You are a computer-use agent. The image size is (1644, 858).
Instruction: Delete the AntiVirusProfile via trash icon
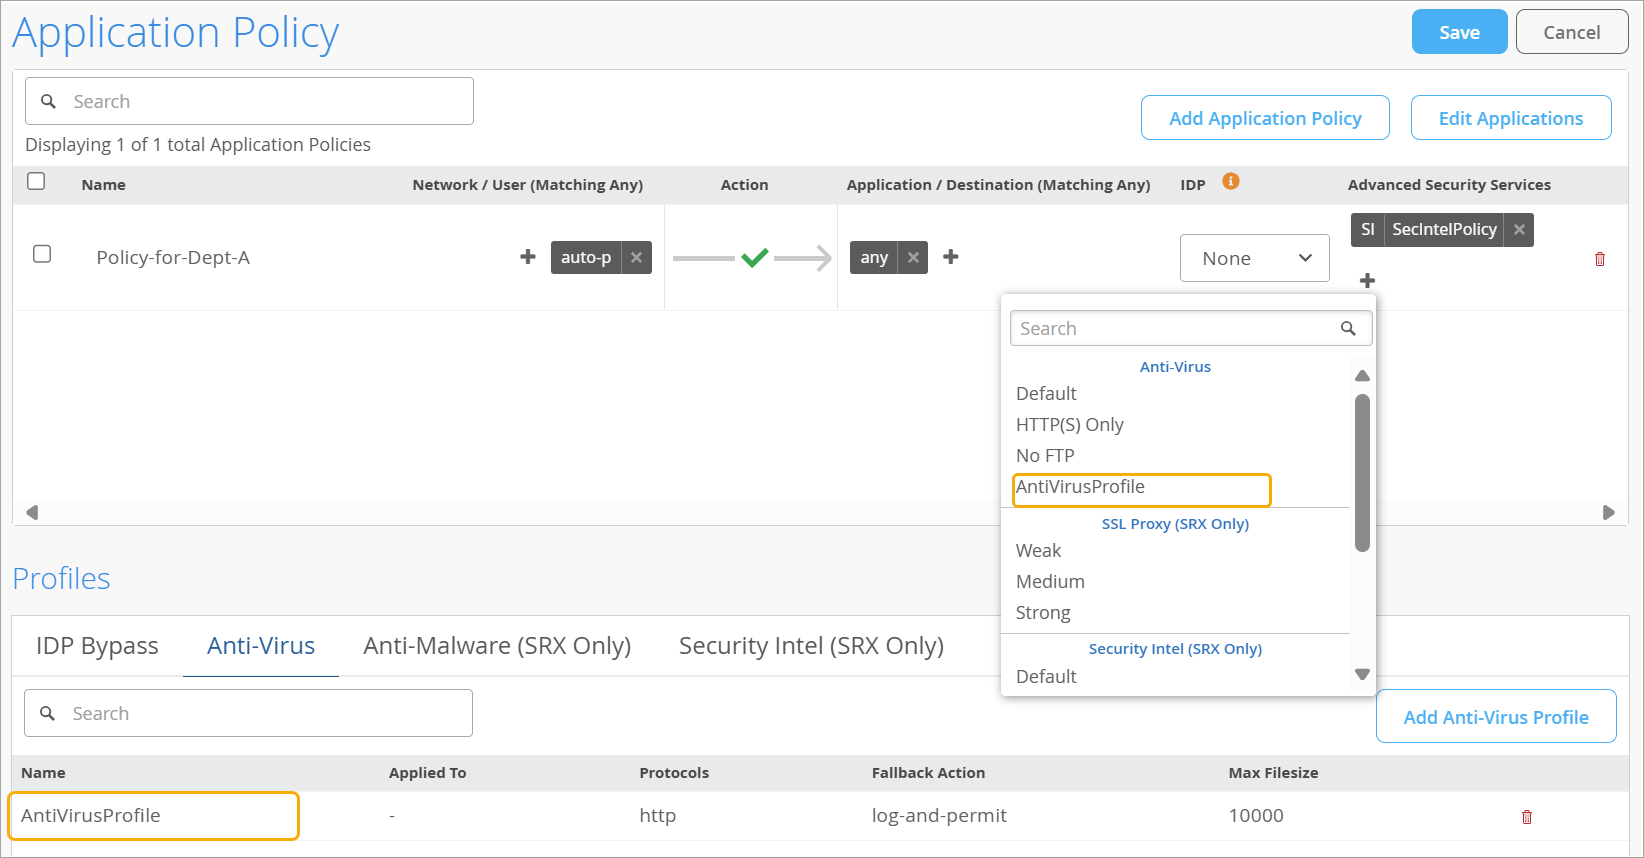tap(1526, 817)
